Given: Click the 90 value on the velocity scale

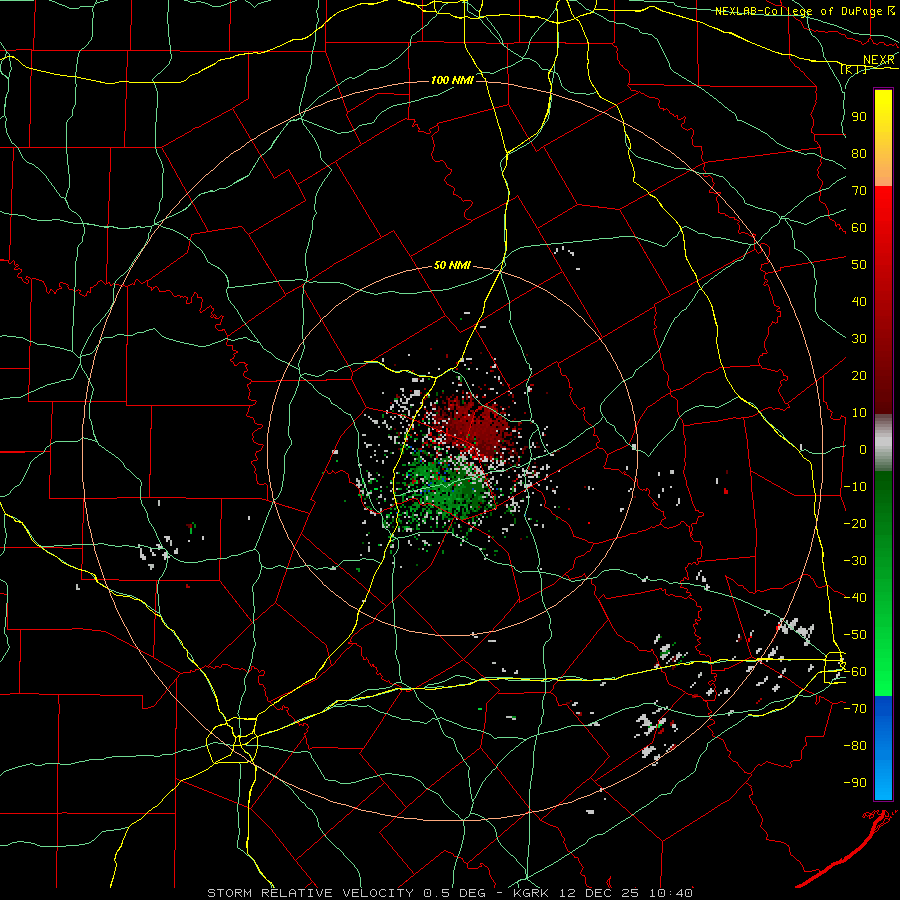Looking at the screenshot, I should tap(859, 117).
